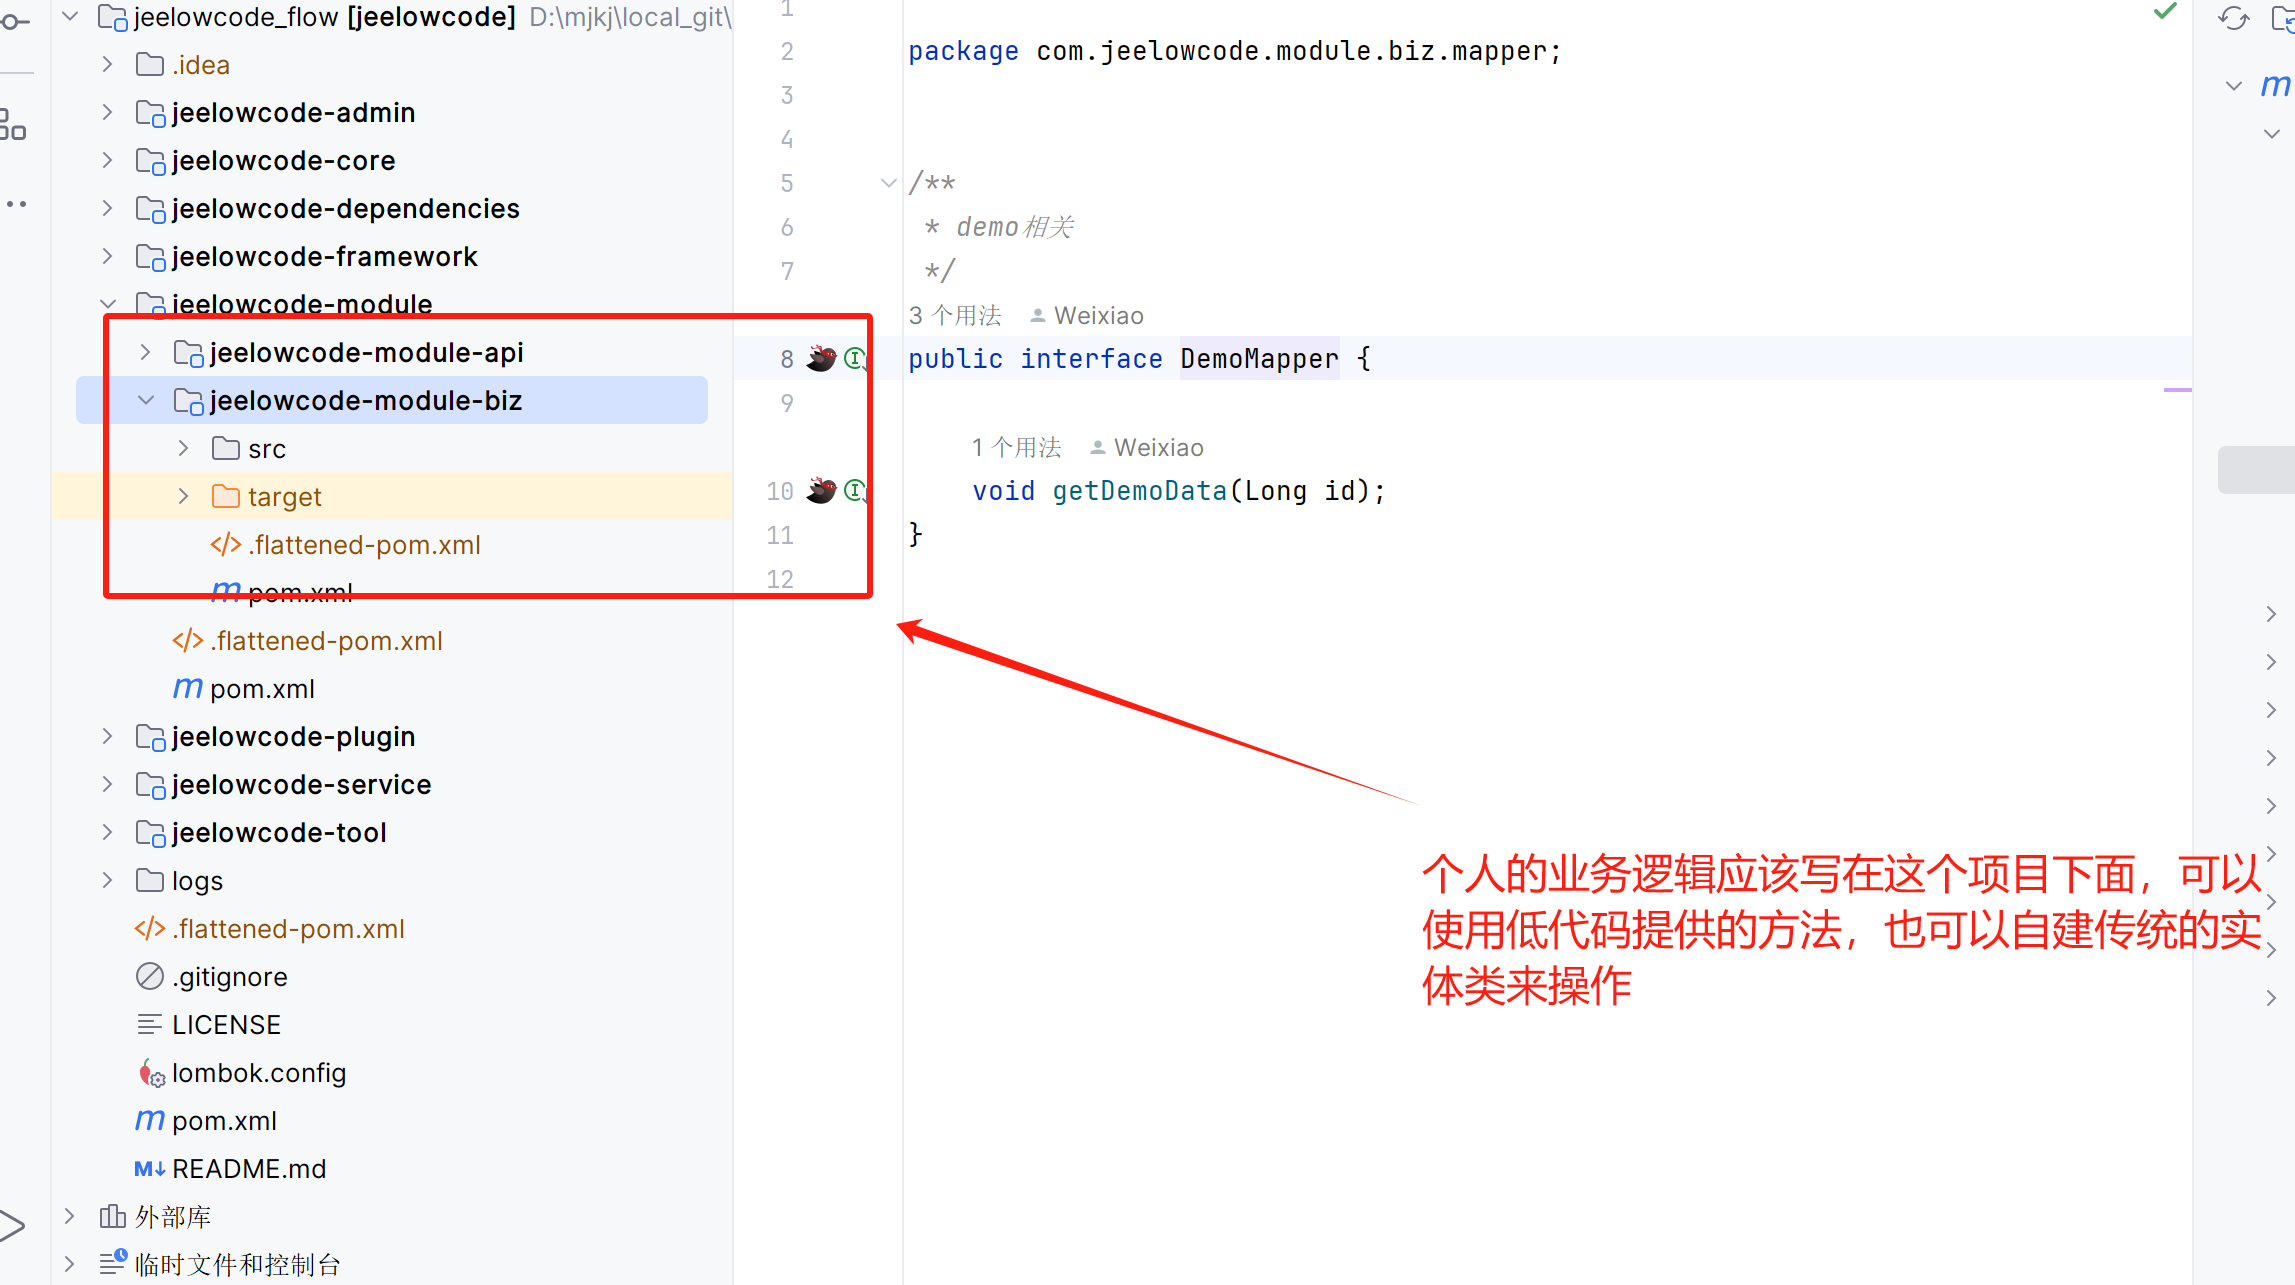2295x1285 pixels.
Task: Expand the 临时文件和控制台 node chevron
Action: point(69,1265)
